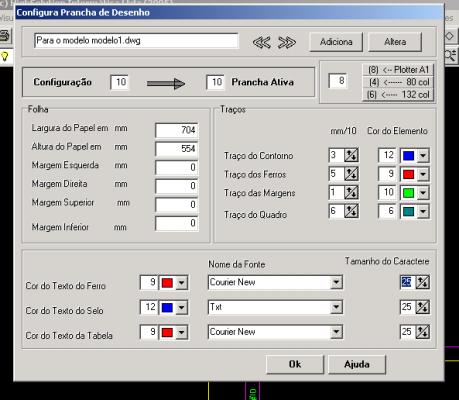The height and width of the screenshot is (400, 459).
Task: Edit Cor do Texto da Tabela color number
Action: pos(149,332)
